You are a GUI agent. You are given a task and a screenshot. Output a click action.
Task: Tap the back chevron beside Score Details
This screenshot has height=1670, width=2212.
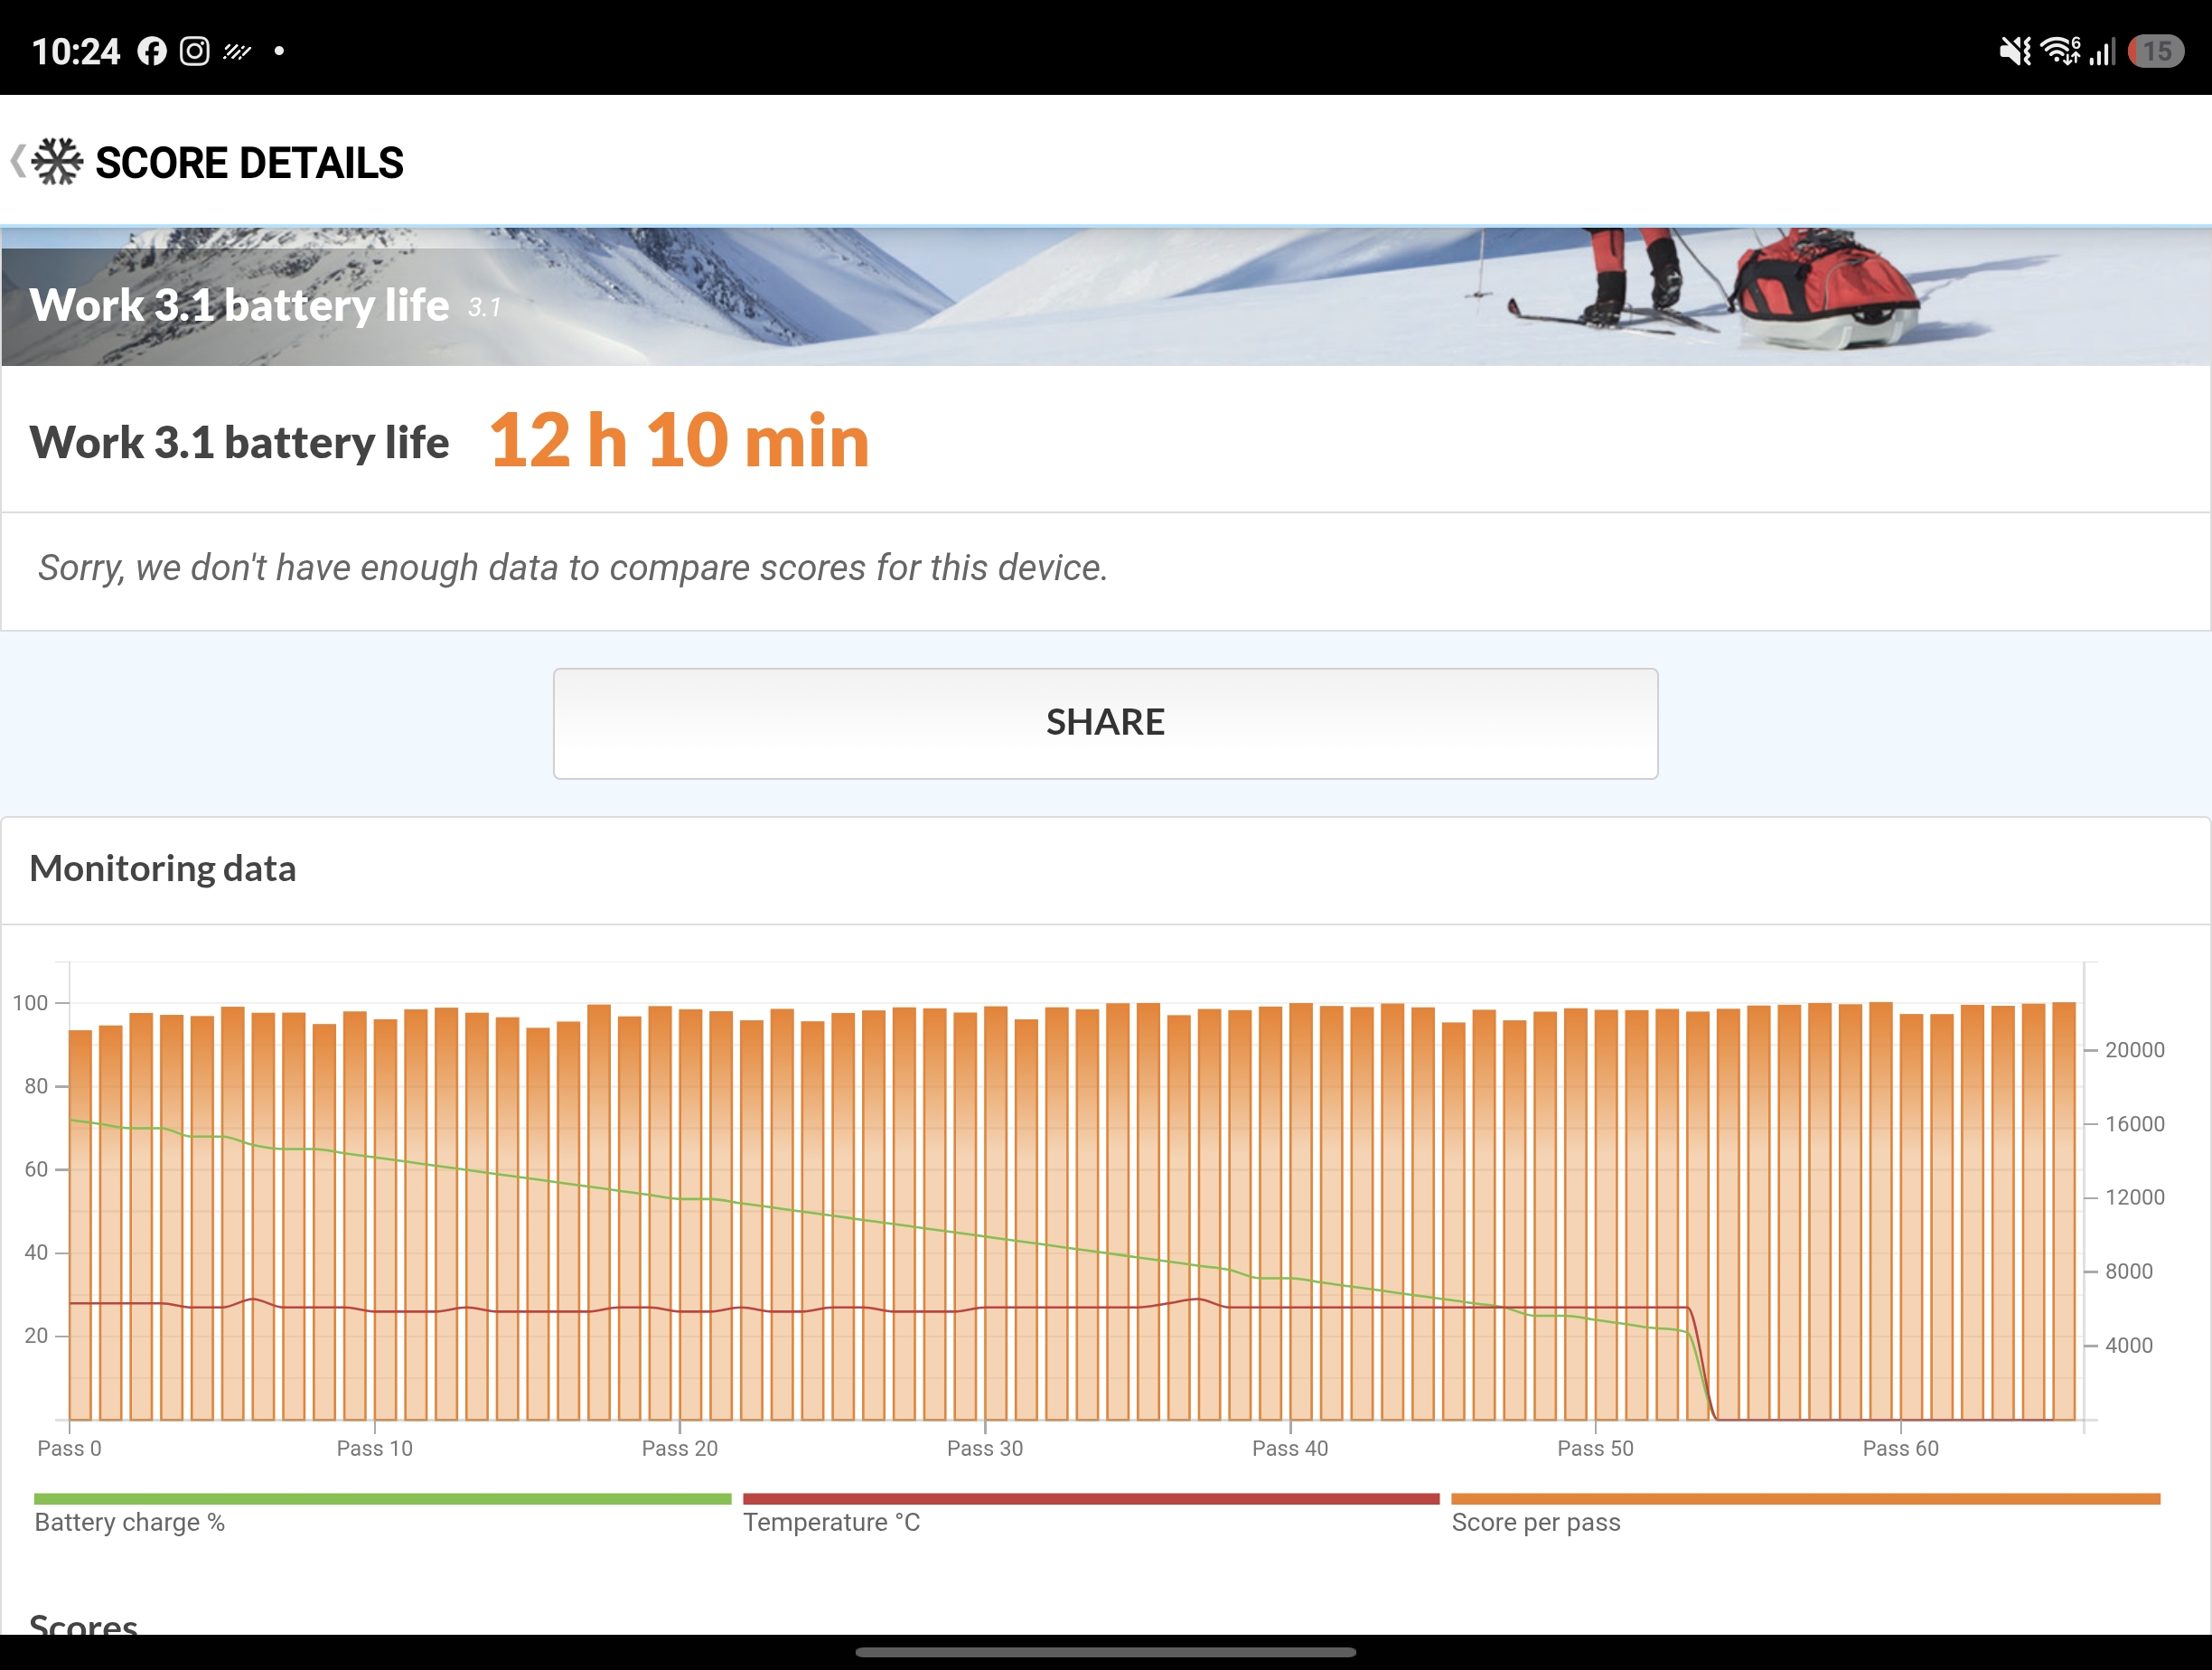click(18, 161)
